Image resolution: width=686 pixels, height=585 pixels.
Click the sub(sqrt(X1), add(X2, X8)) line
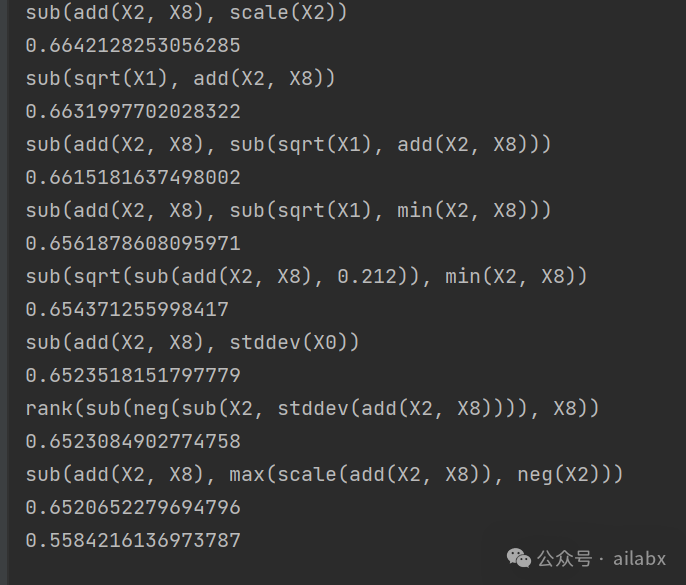180,79
